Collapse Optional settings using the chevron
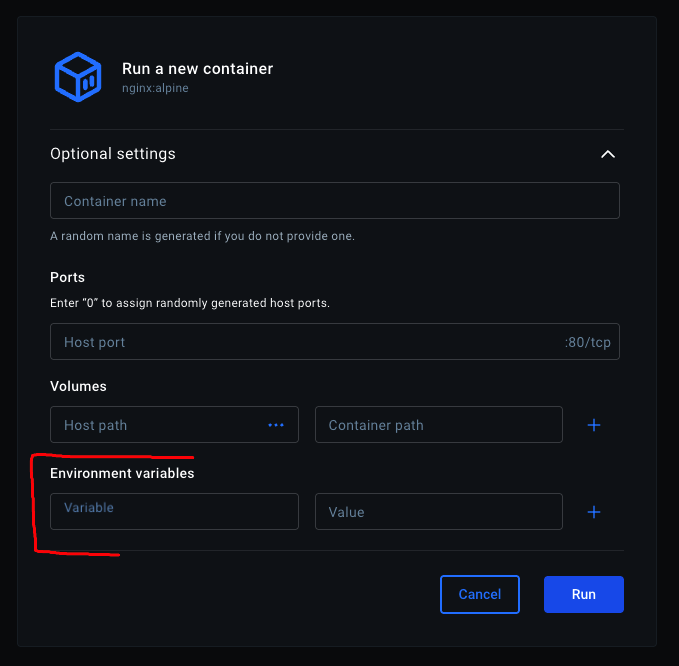Screen dimensions: 679x666 (607, 154)
